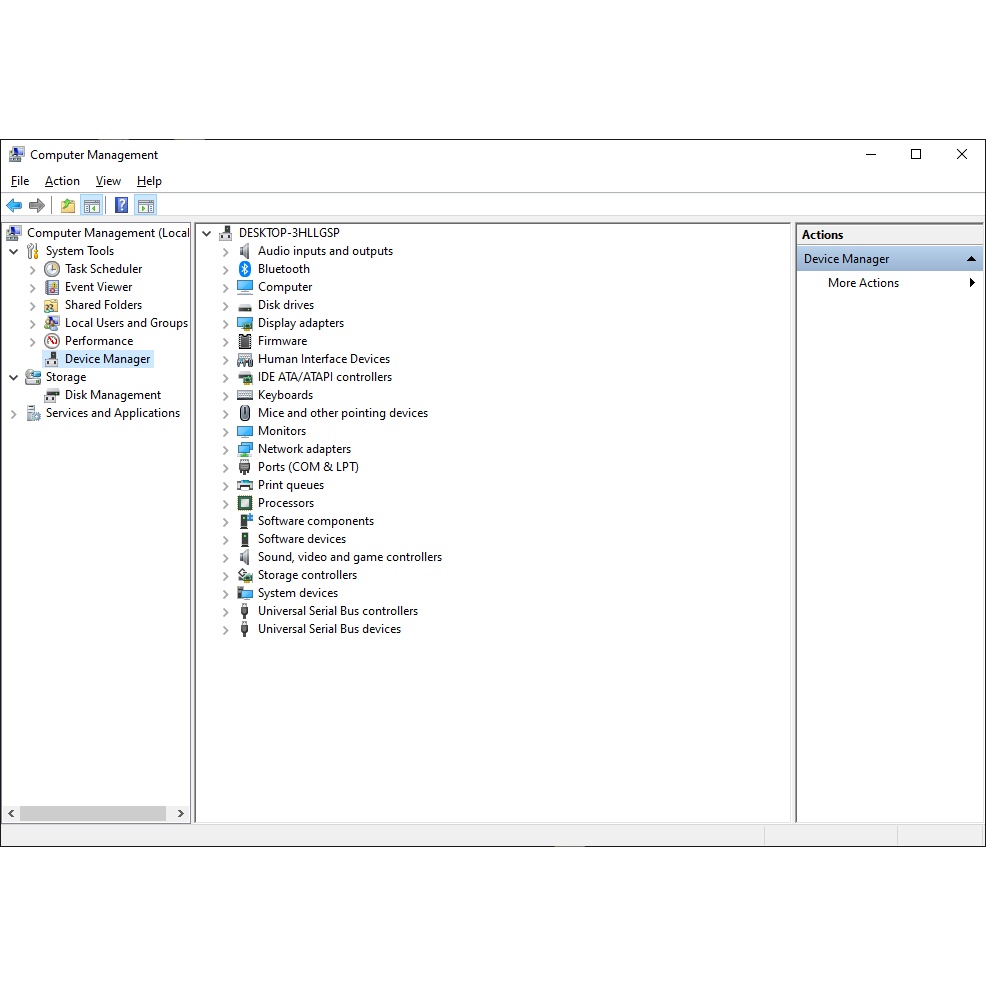
Task: Expand Services and Applications node
Action: (x=14, y=414)
